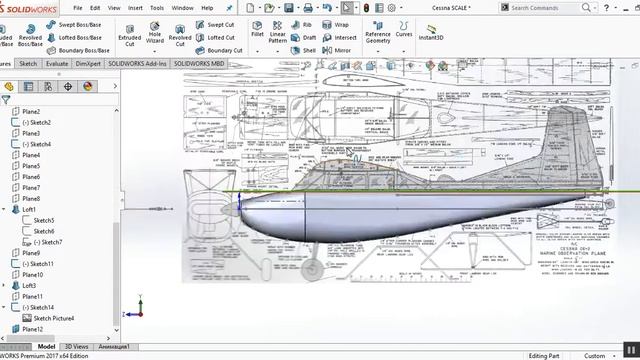Select the Swept Boss/Base tool

(x=74, y=25)
